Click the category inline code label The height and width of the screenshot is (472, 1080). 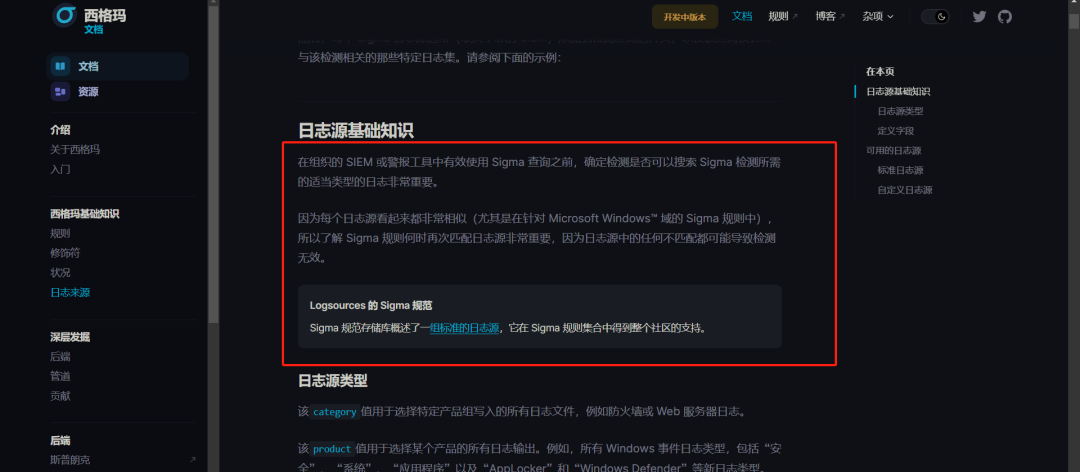click(x=333, y=412)
